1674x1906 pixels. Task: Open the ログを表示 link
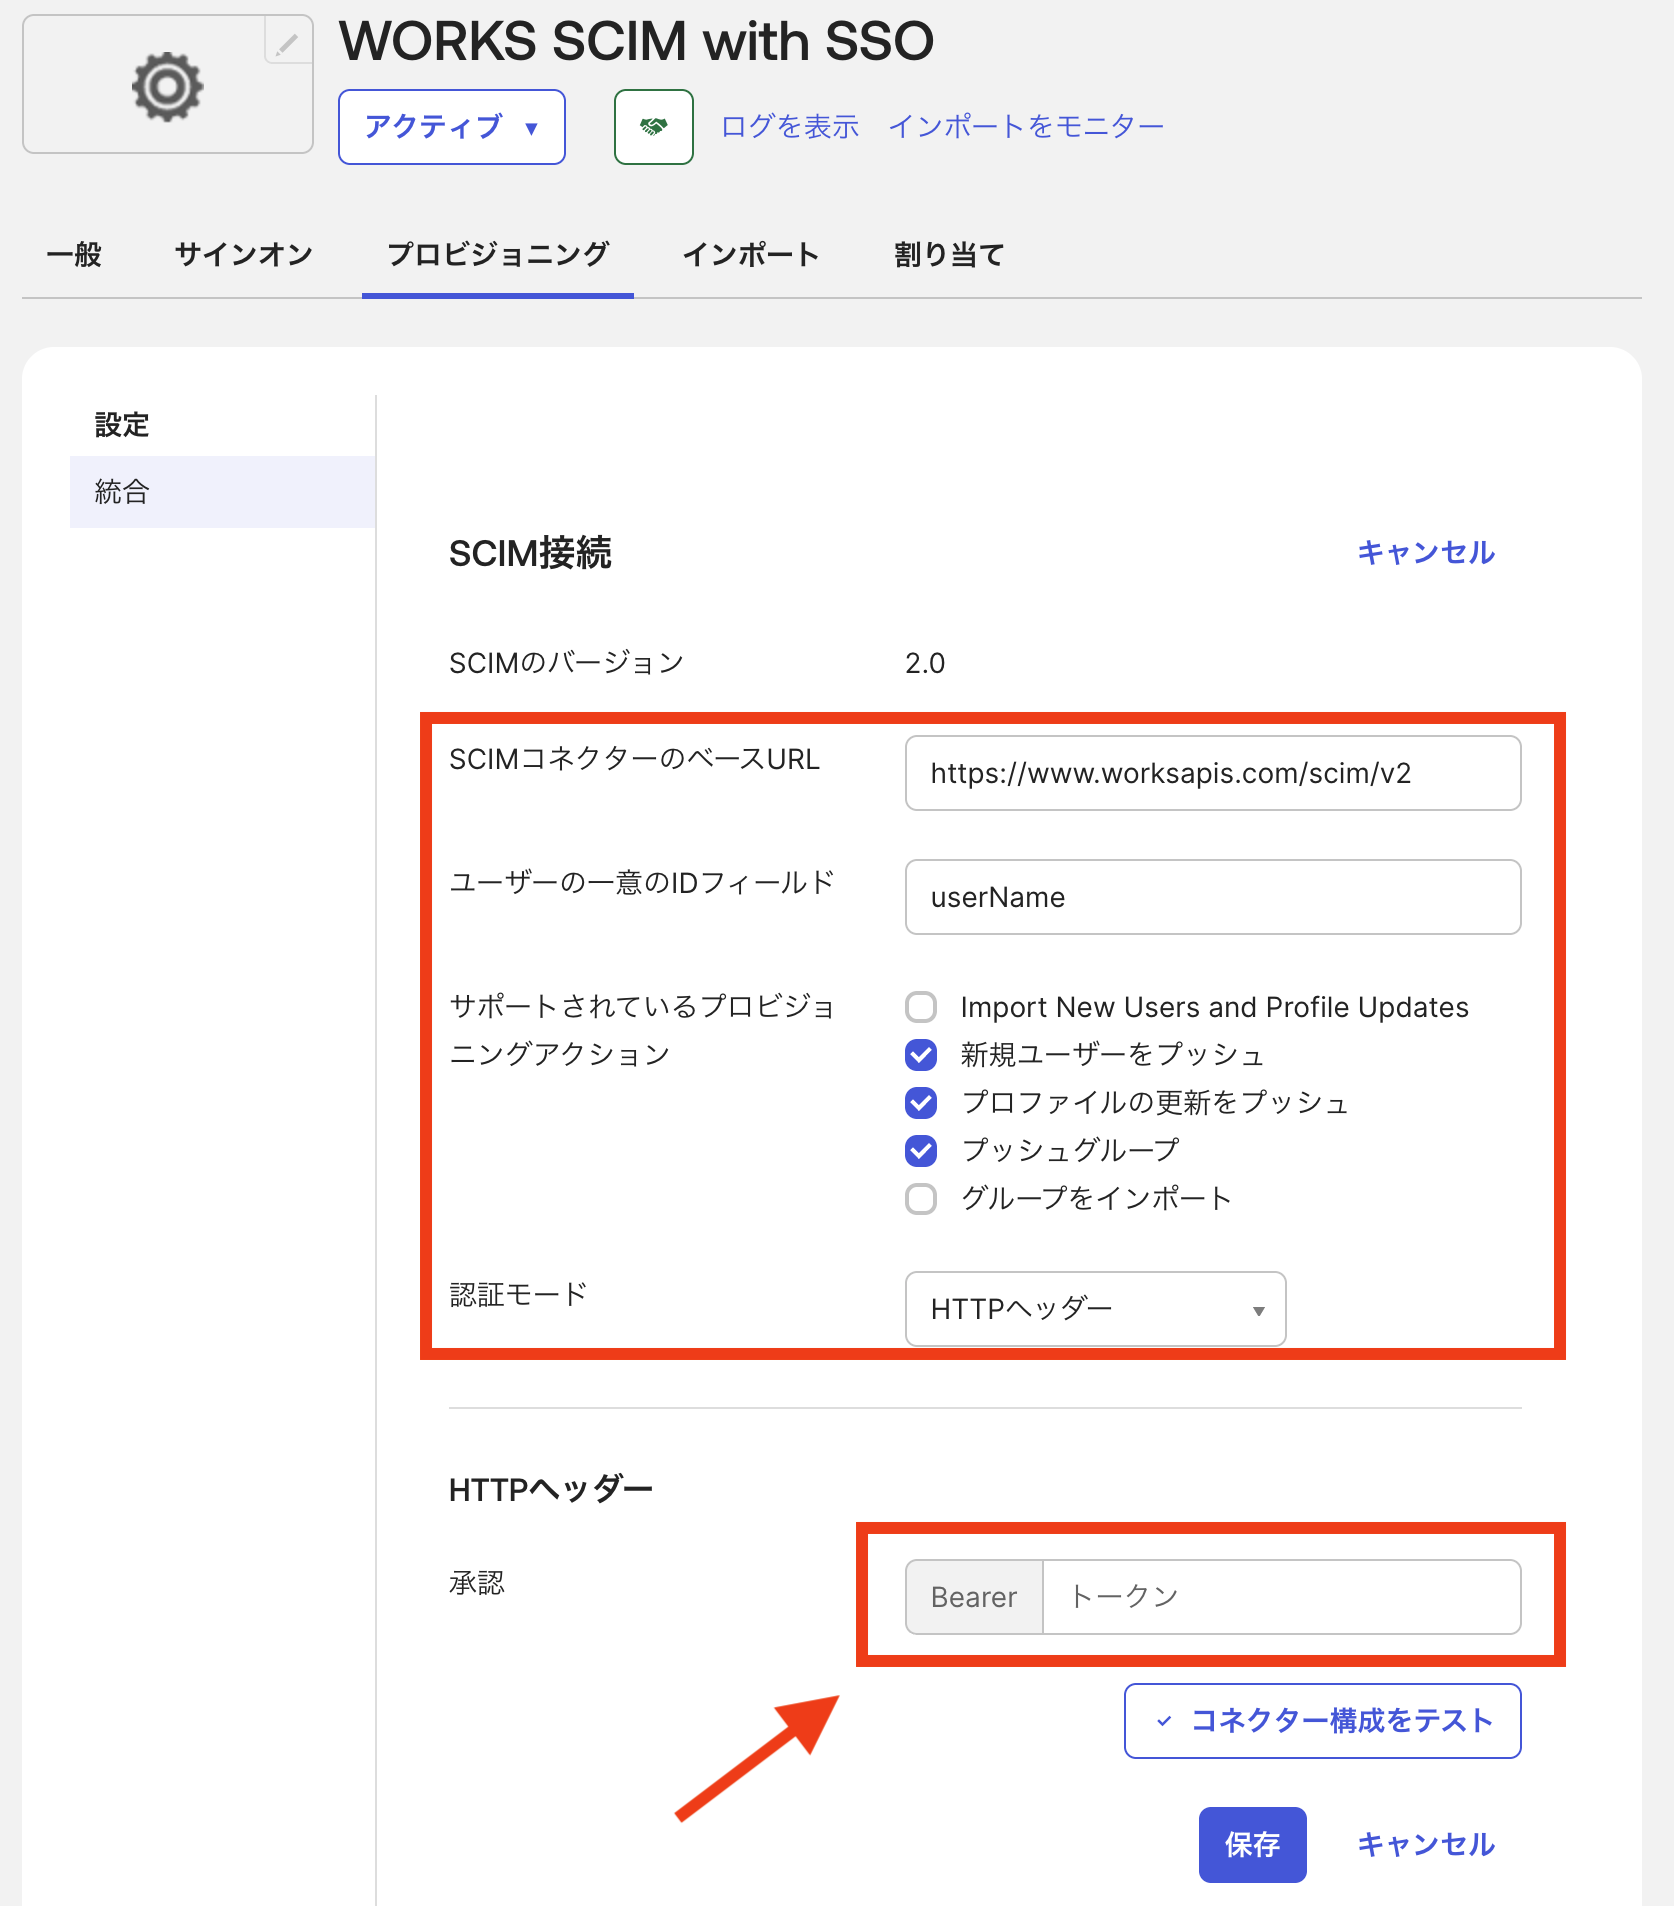pyautogui.click(x=790, y=127)
